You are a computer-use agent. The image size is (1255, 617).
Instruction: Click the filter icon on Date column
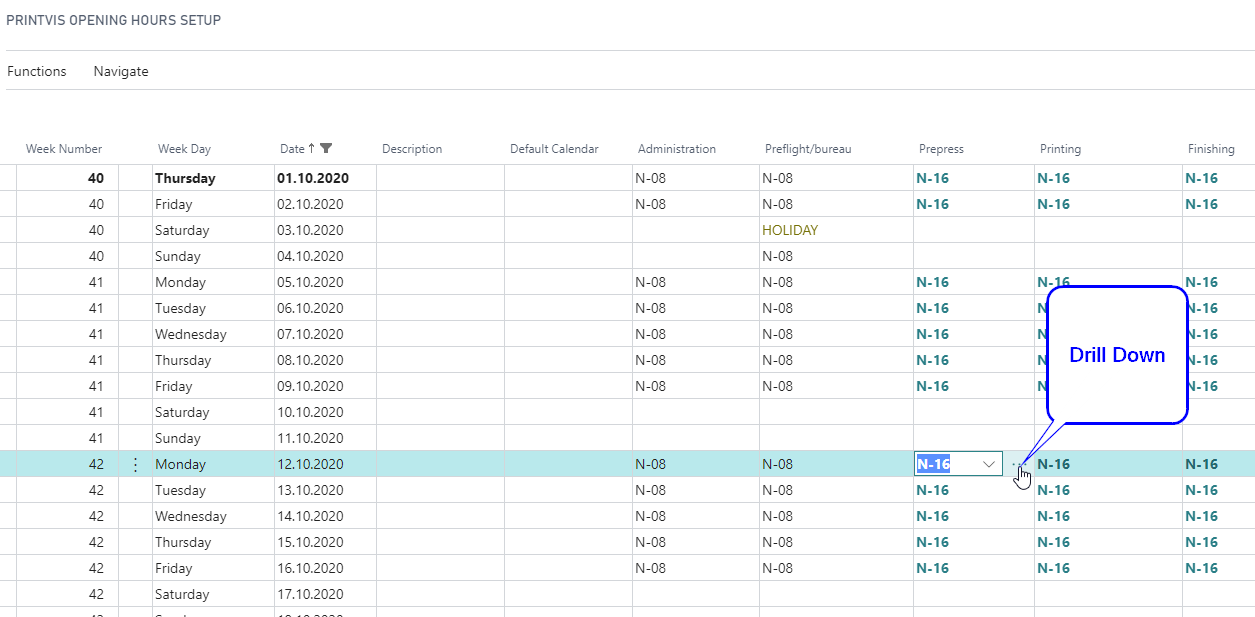coord(326,148)
